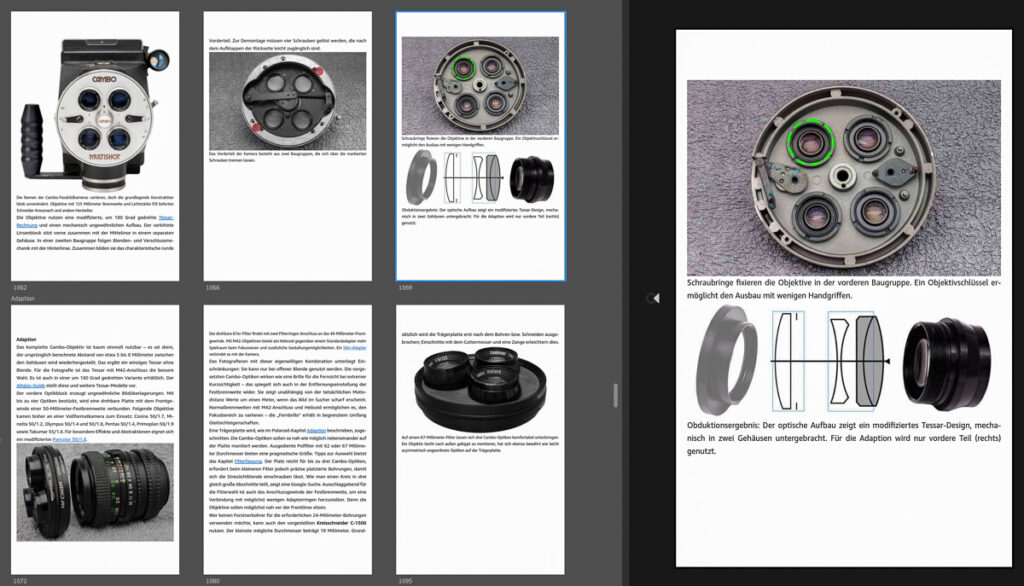Click the "Adaption" section label above page 1072
Viewport: 1024px width, 586px height.
(x=23, y=299)
